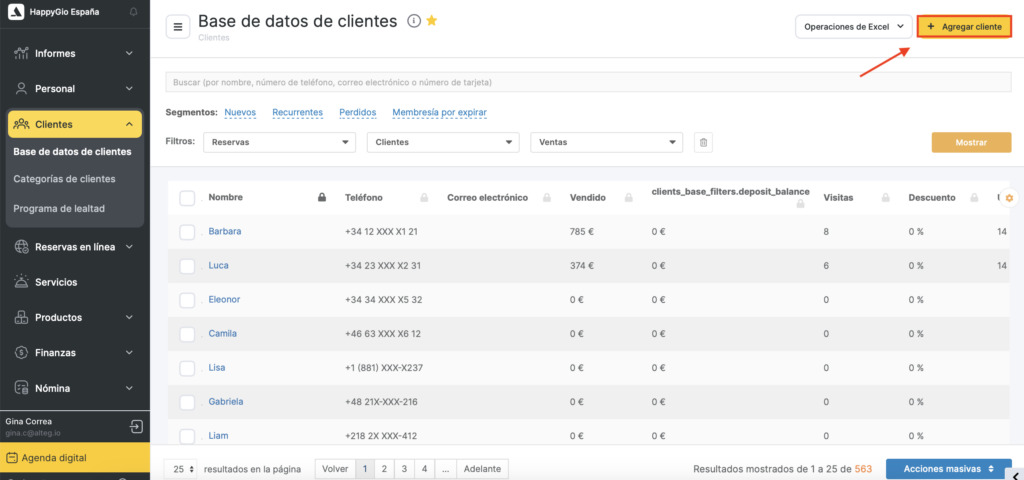Image resolution: width=1024 pixels, height=480 pixels.
Task: Tick the checkbox next to Eleonor
Action: coord(187,300)
